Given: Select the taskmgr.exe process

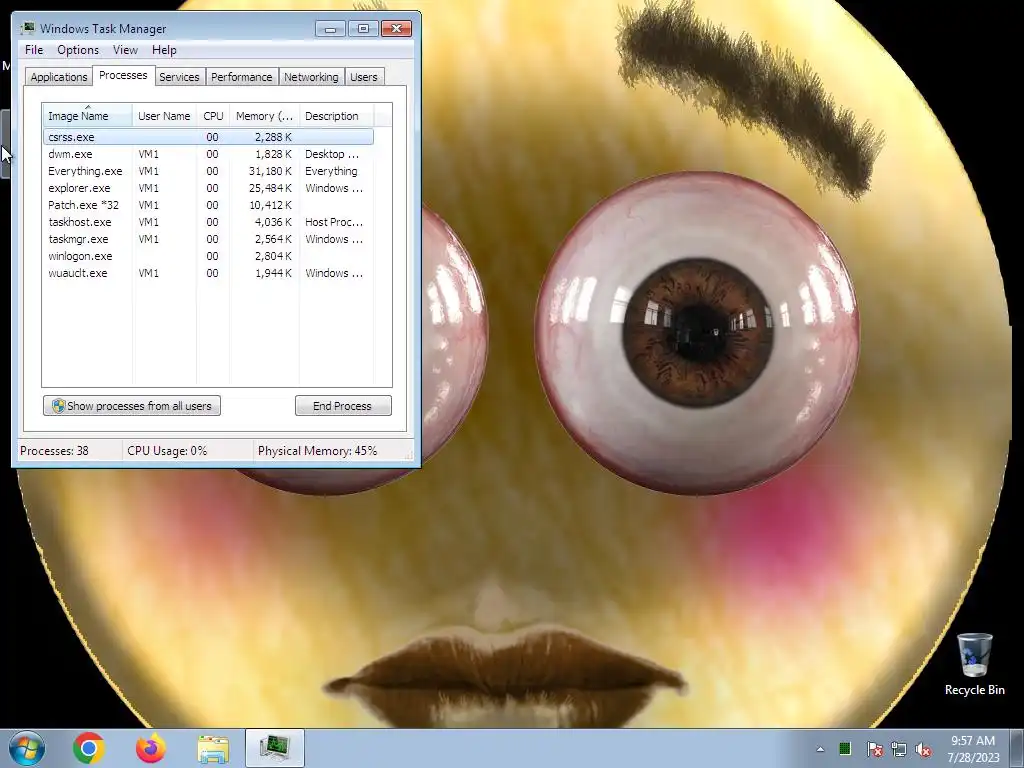Looking at the screenshot, I should click(x=208, y=239).
